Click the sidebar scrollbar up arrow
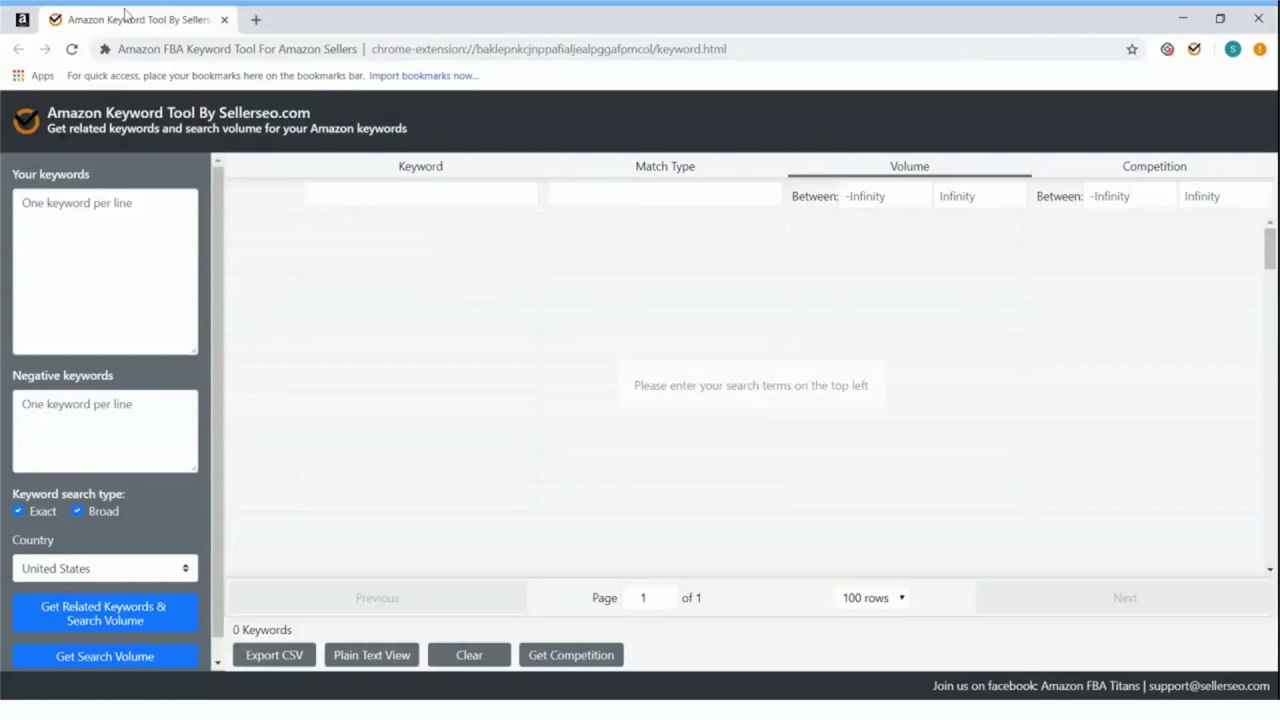 click(218, 159)
